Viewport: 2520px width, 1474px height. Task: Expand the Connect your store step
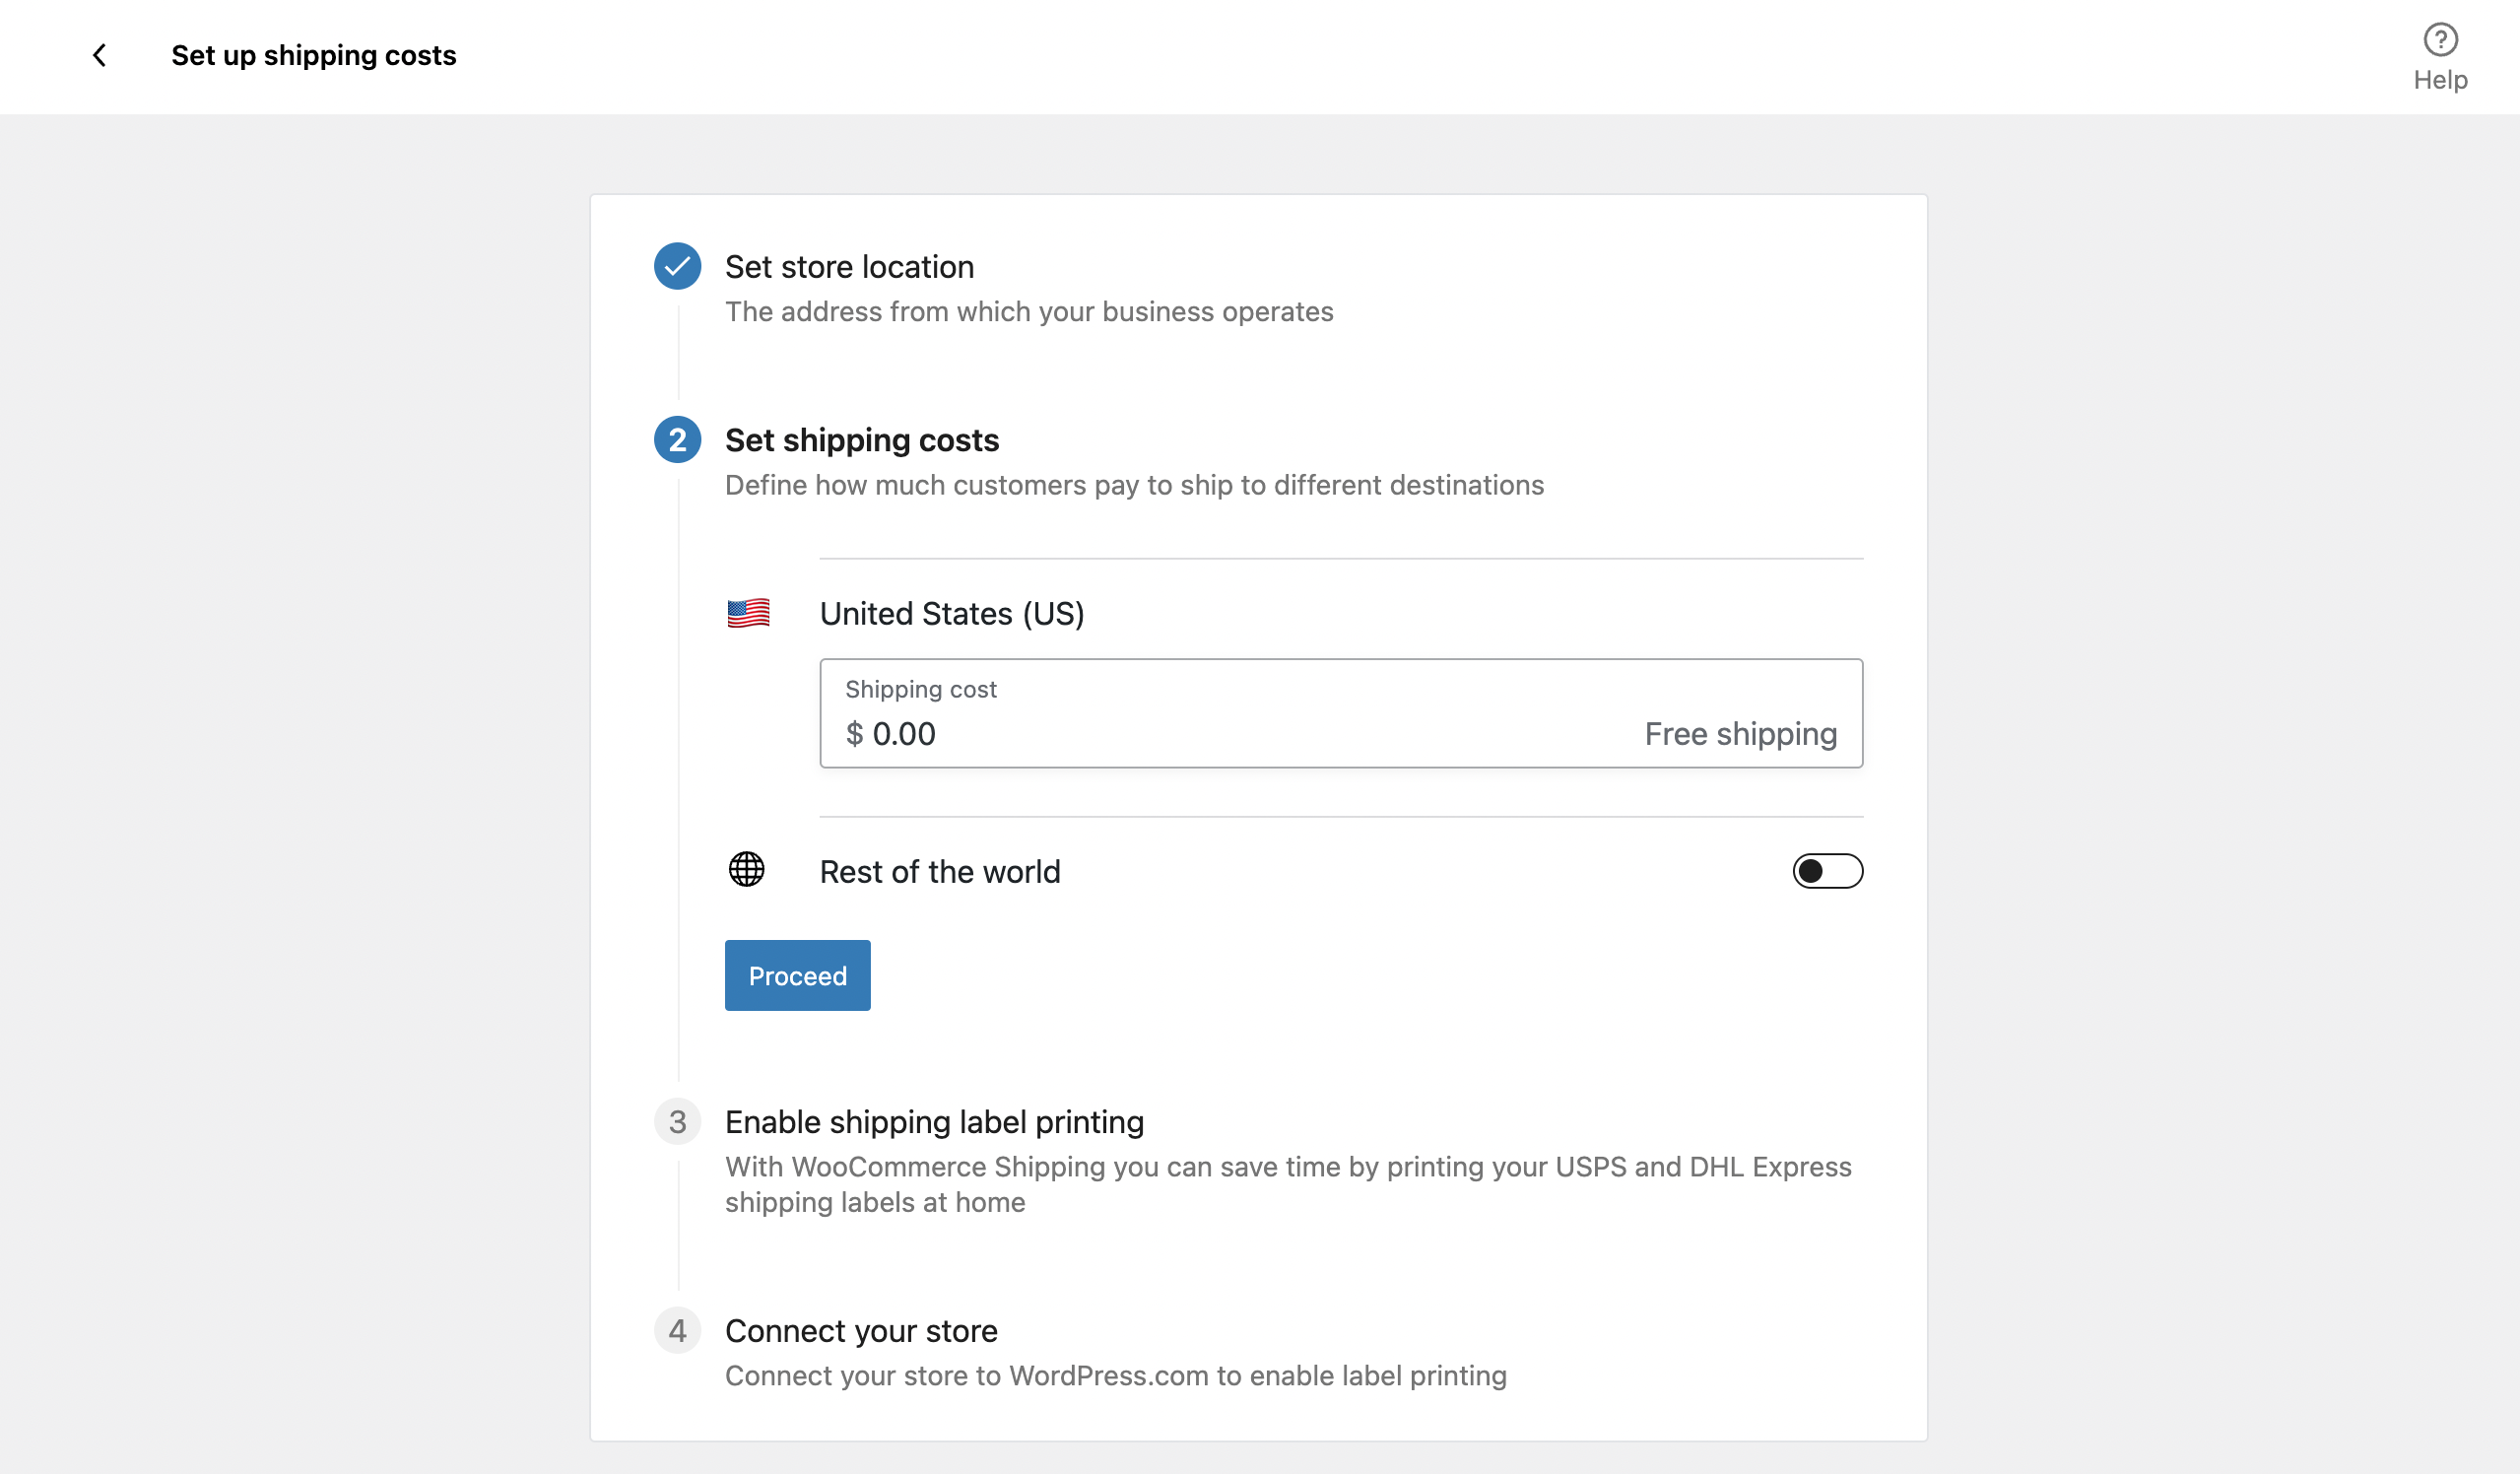tap(861, 1331)
